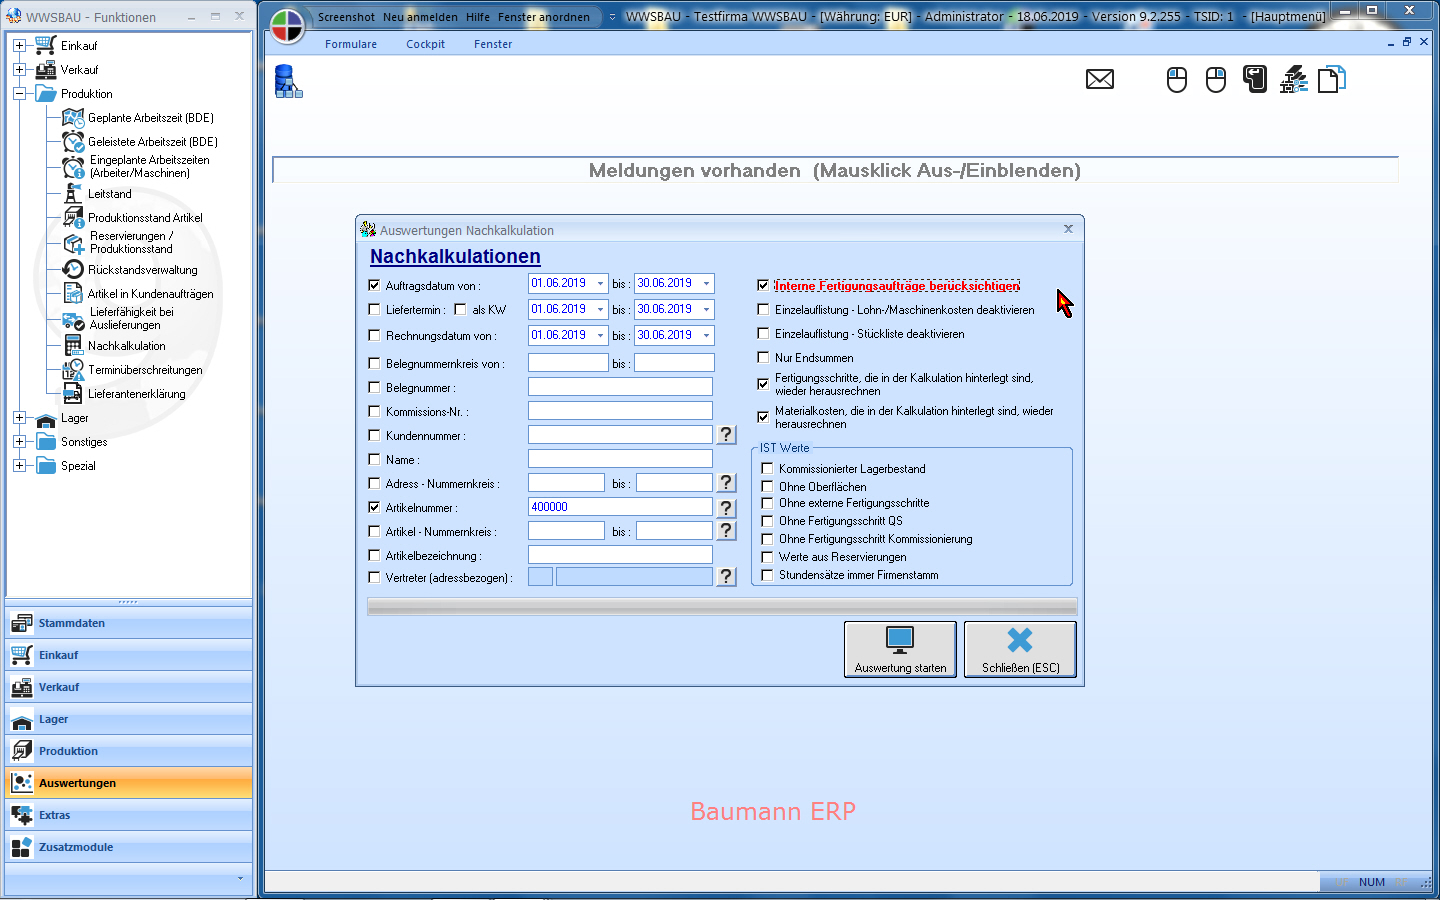Click into the Belegnummer input field
This screenshot has height=900, width=1440.
click(620, 387)
